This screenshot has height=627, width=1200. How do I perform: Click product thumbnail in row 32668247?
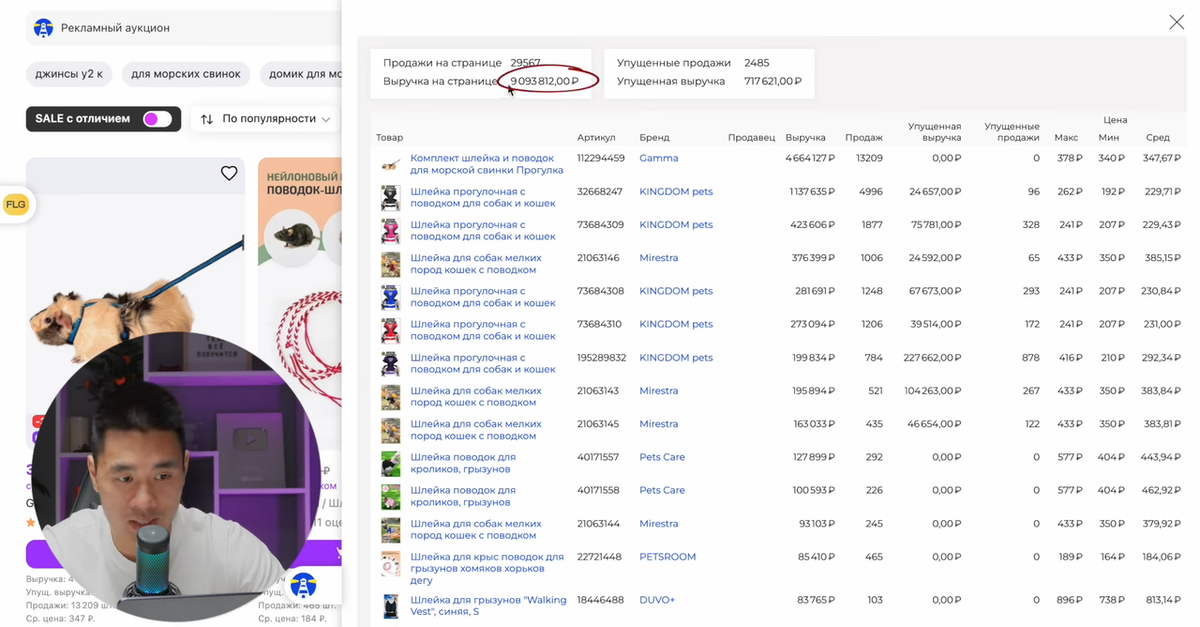390,197
